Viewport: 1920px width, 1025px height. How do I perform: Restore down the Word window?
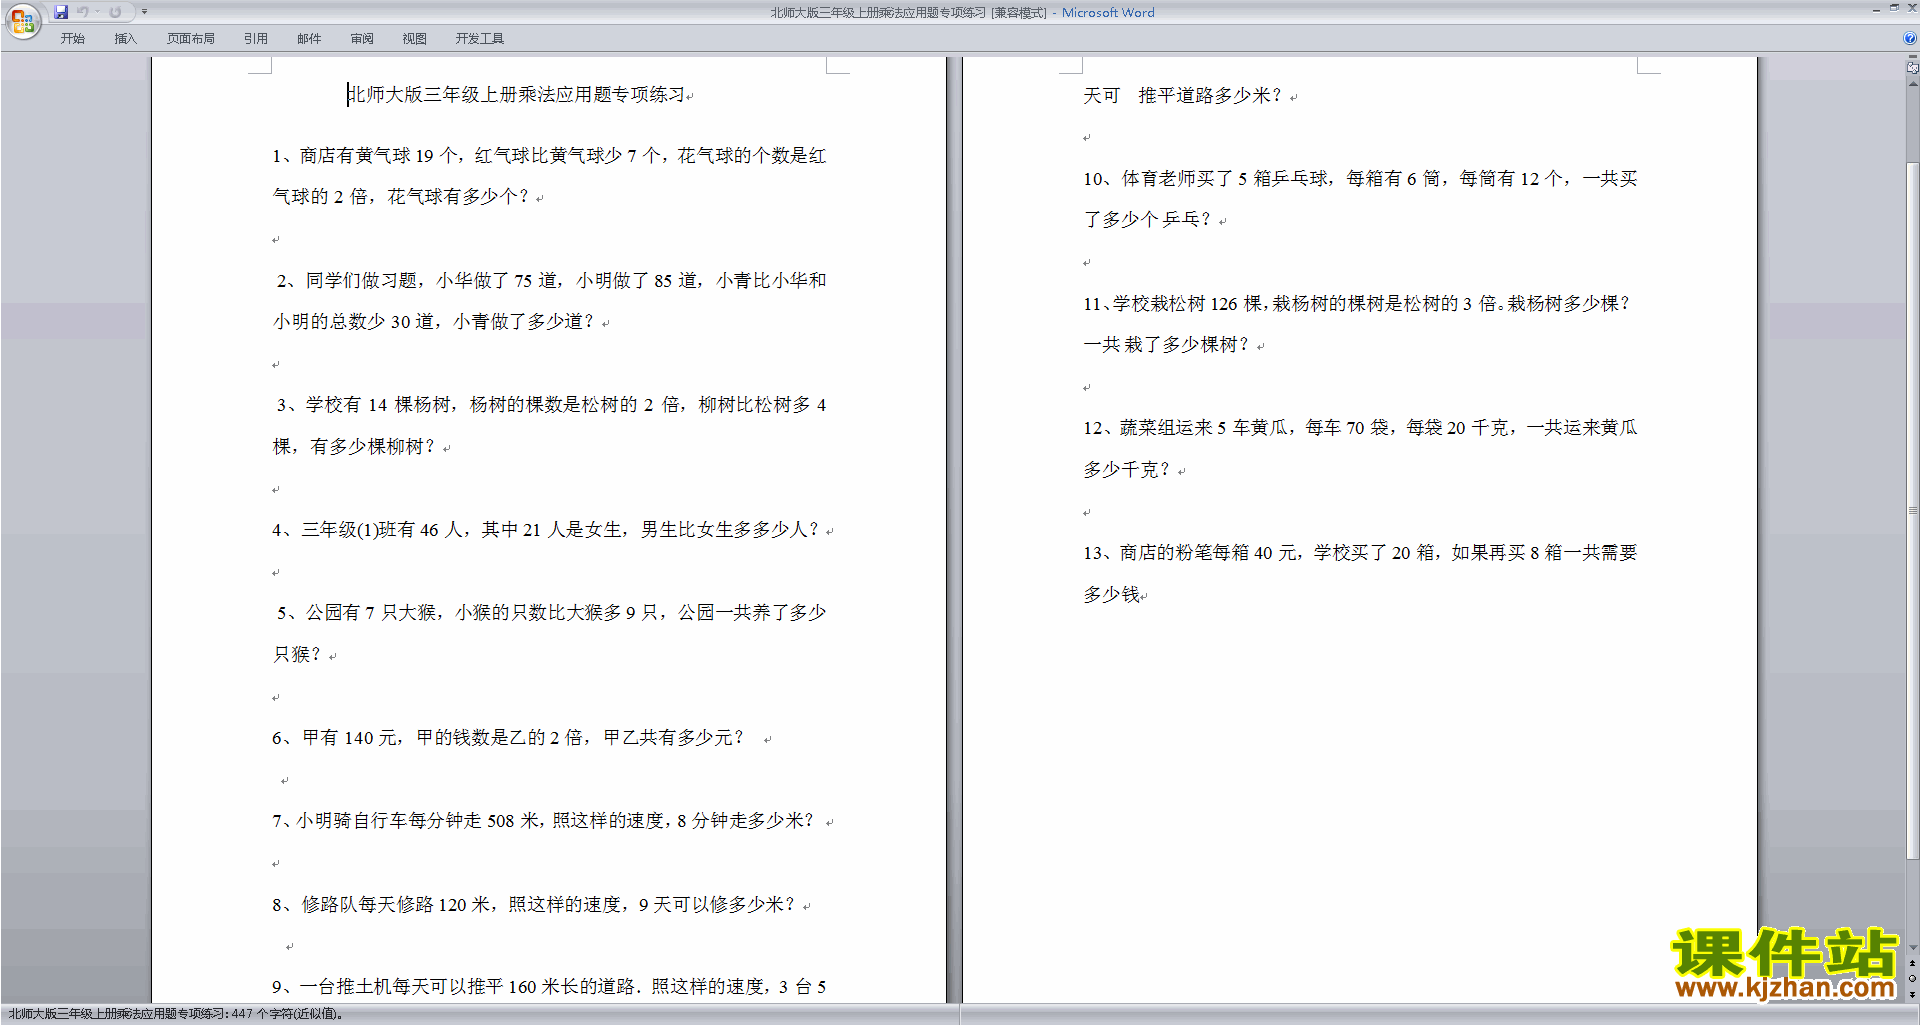click(x=1894, y=9)
